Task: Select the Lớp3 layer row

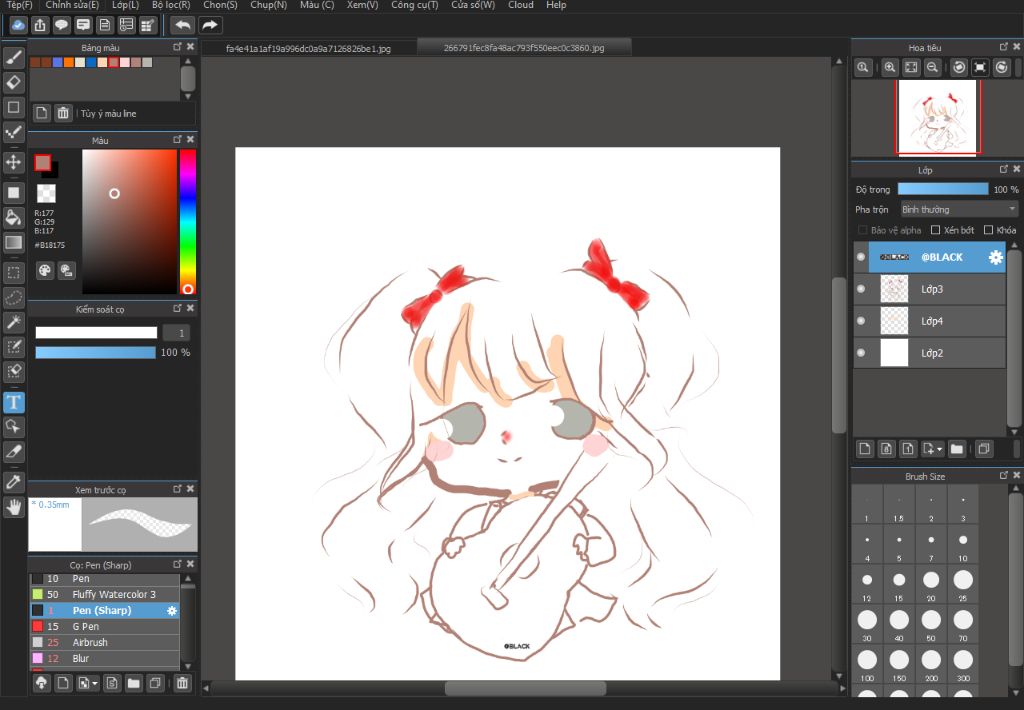Action: [930, 289]
